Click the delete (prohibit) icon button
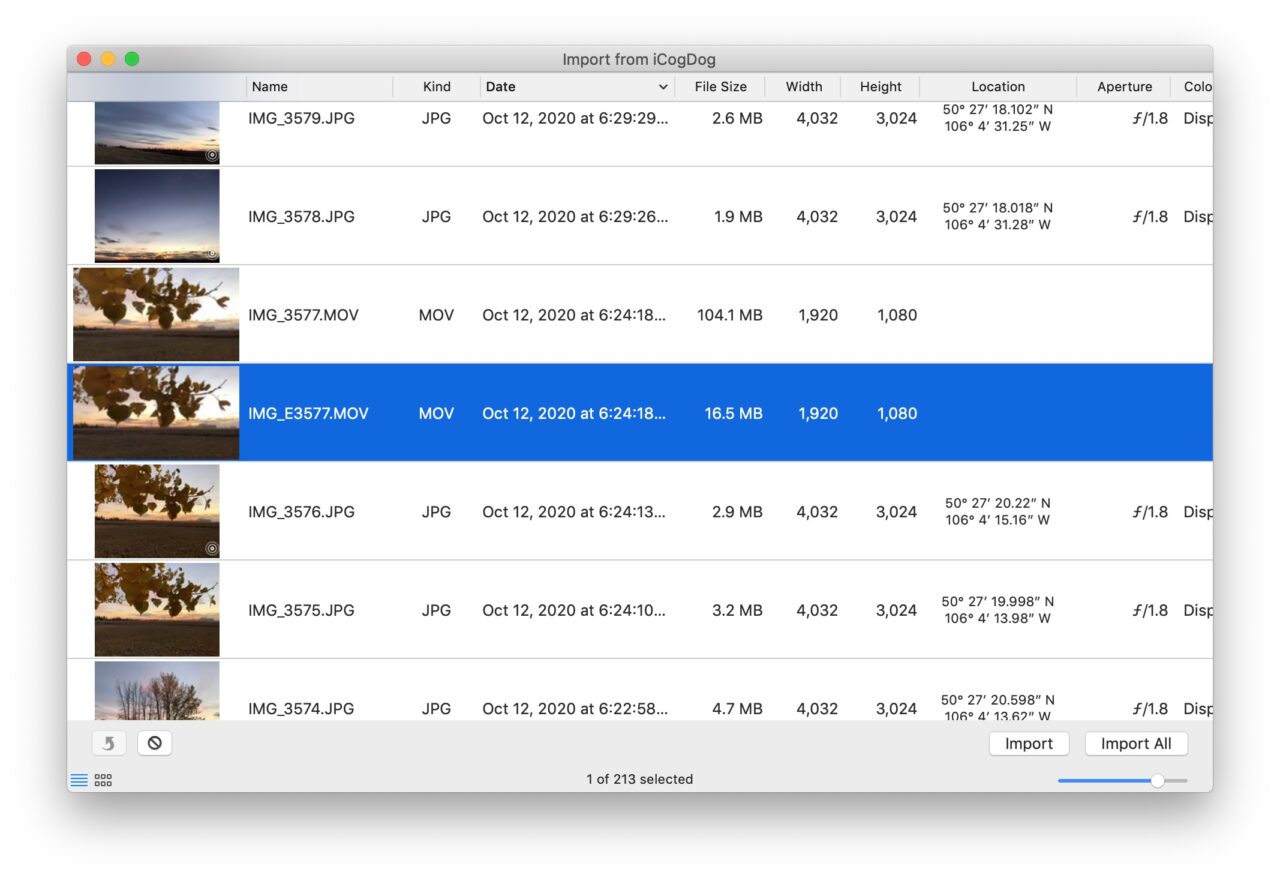This screenshot has width=1280, height=881. click(154, 743)
